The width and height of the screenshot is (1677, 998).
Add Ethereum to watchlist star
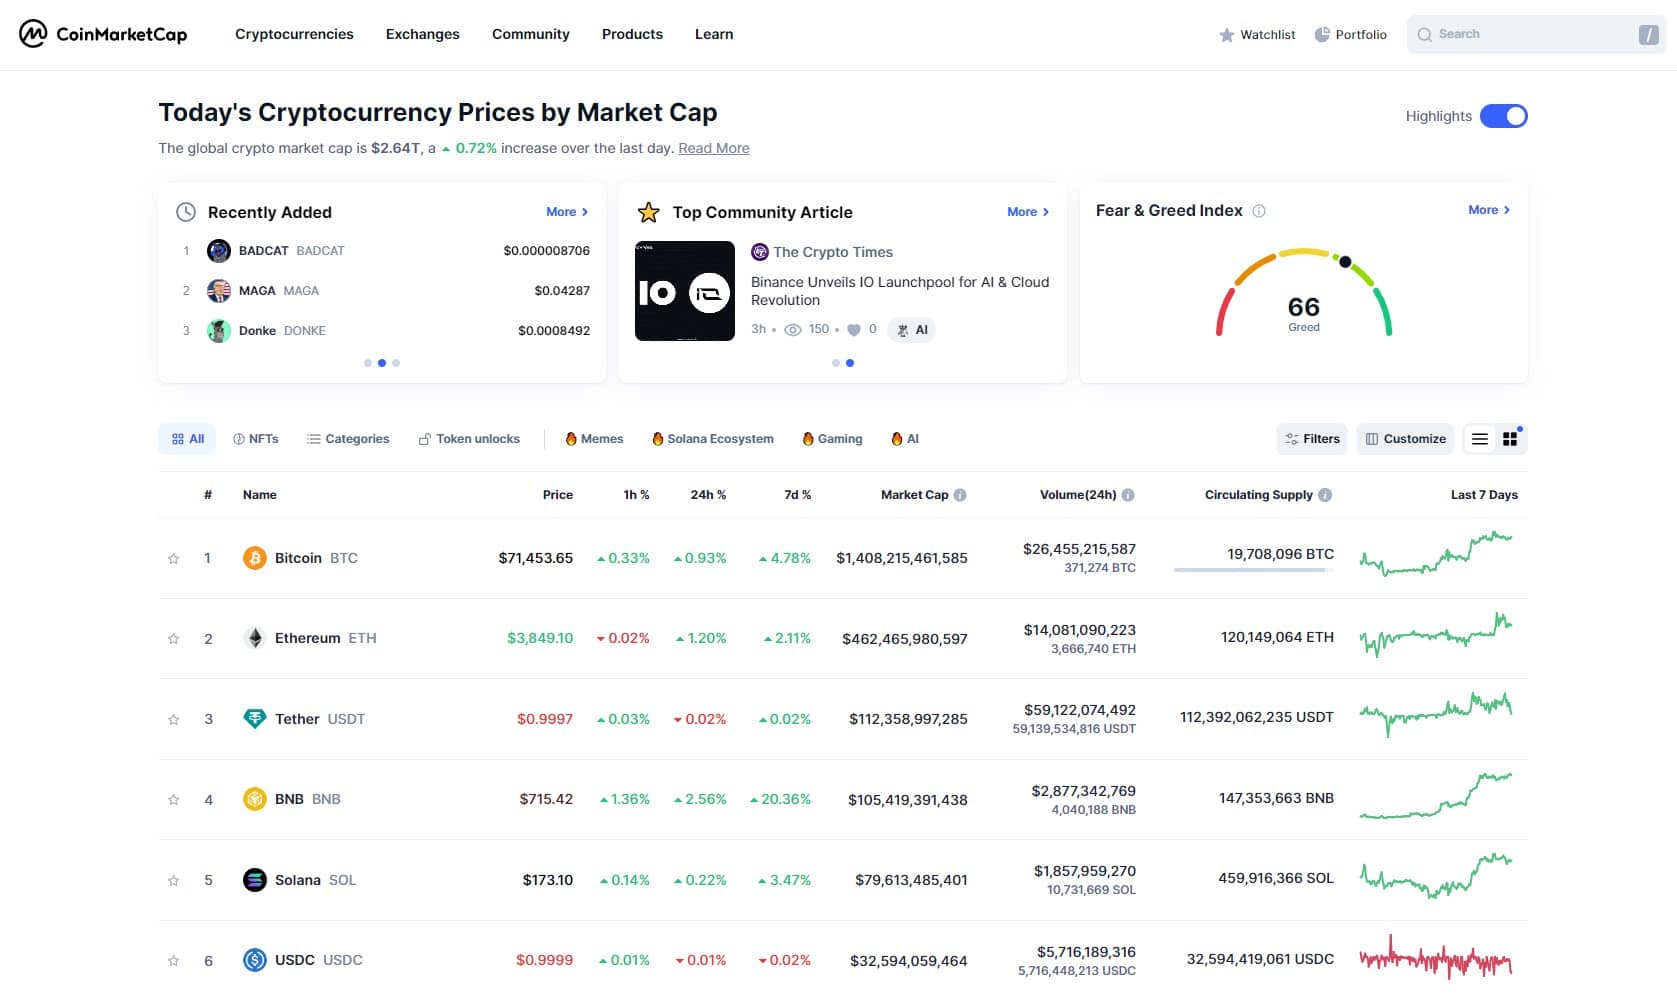click(173, 639)
